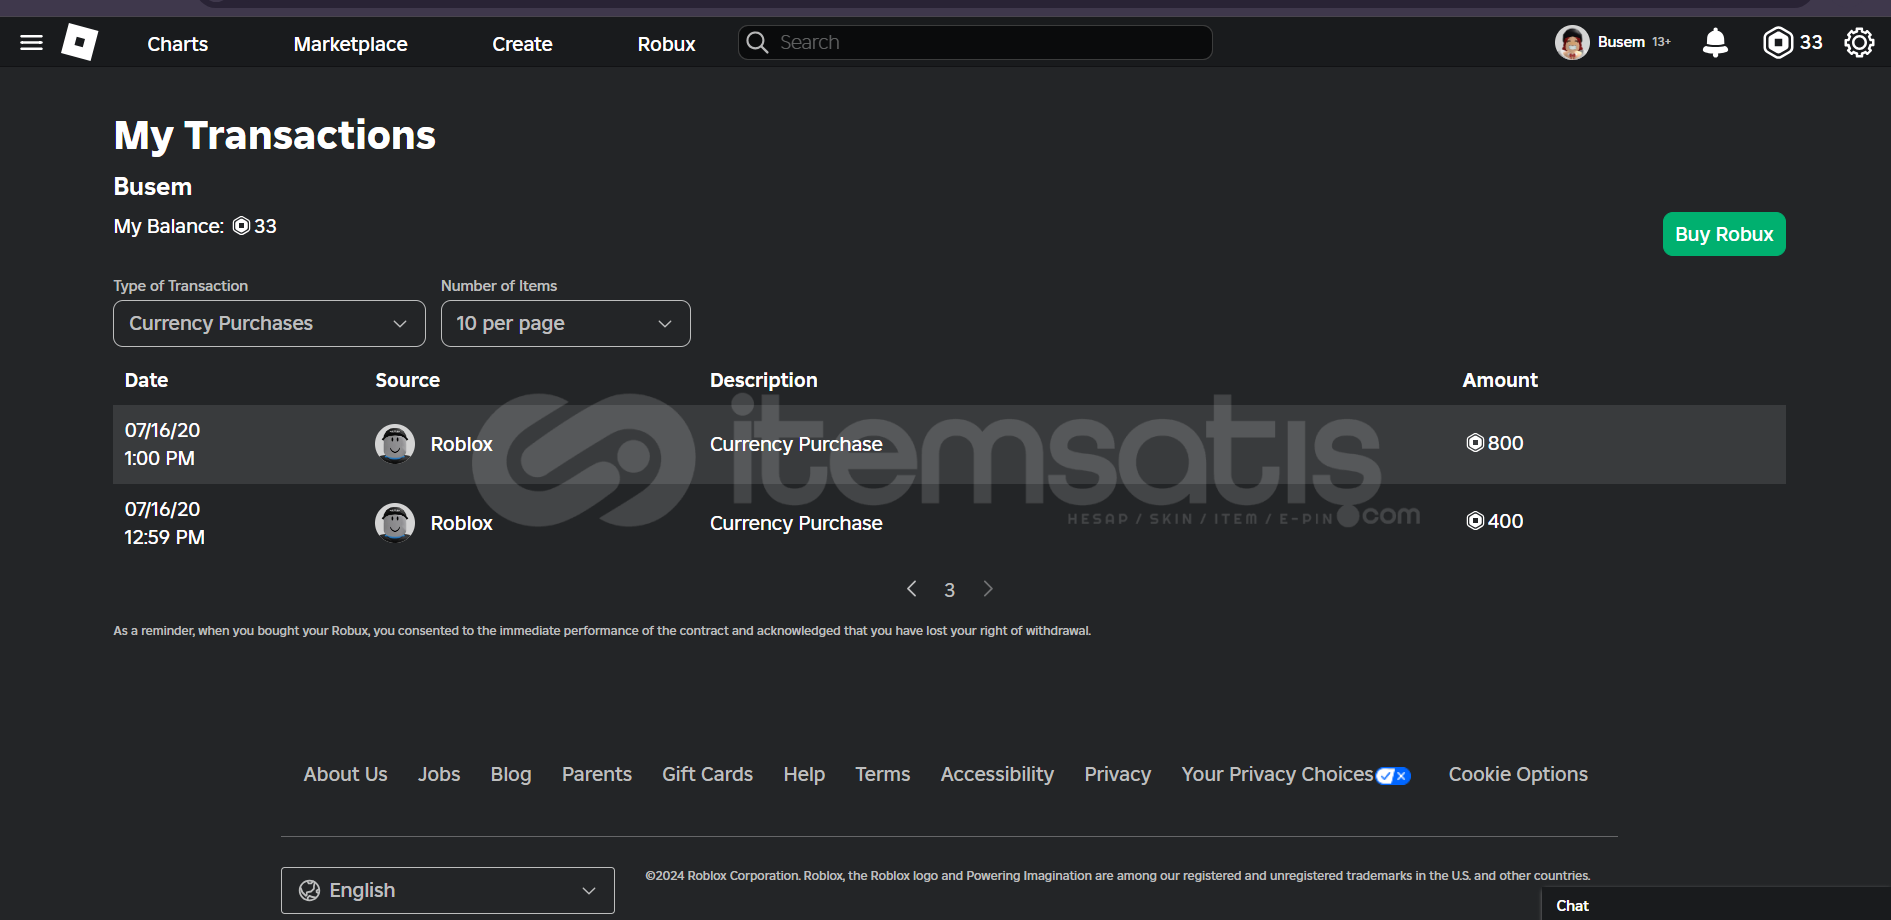Click the privacy choices toggle icon
Screen dimensions: 1891x920
pos(1393,776)
